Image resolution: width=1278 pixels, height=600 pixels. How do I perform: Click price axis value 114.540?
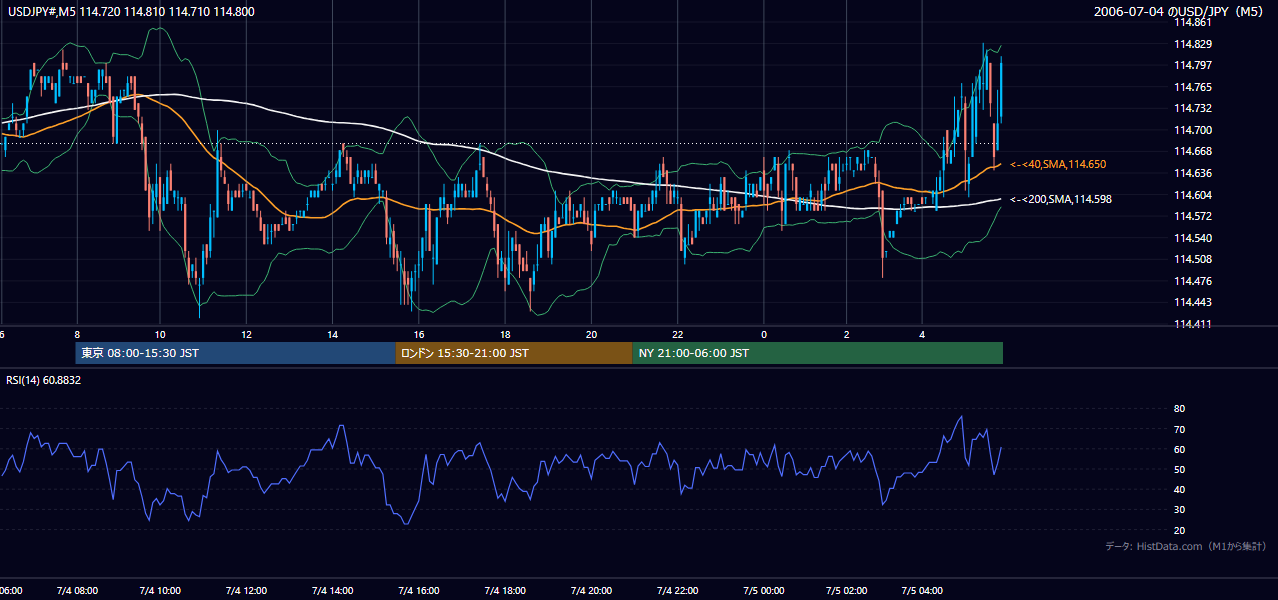pos(1193,238)
